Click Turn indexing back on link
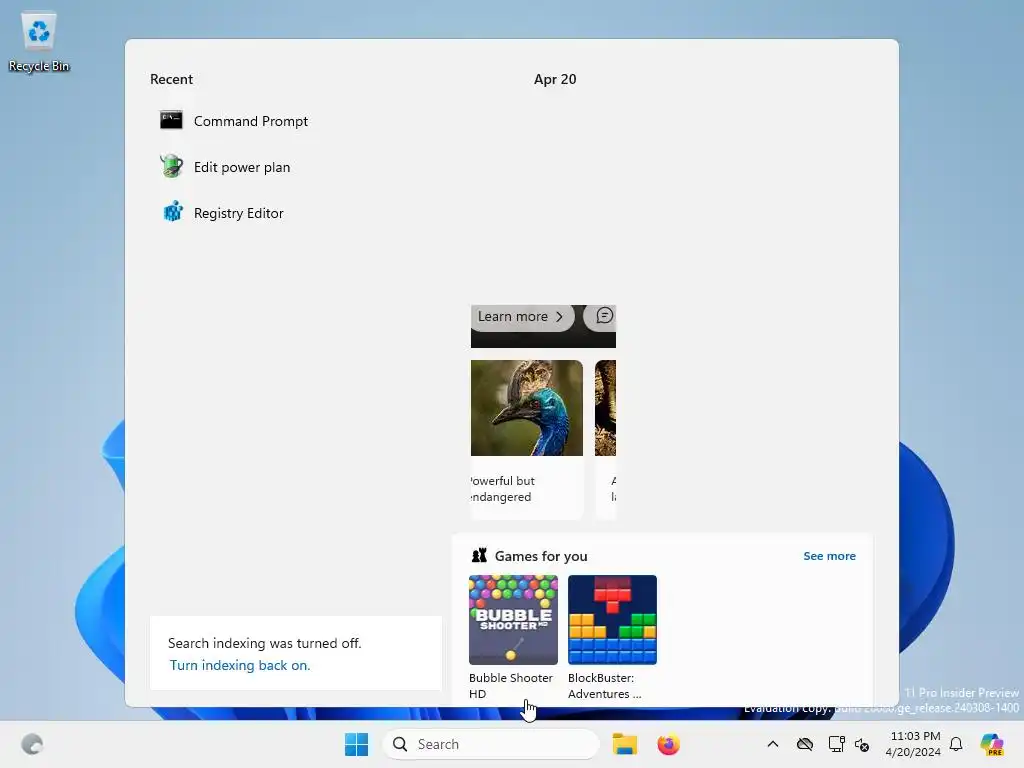 (x=240, y=665)
